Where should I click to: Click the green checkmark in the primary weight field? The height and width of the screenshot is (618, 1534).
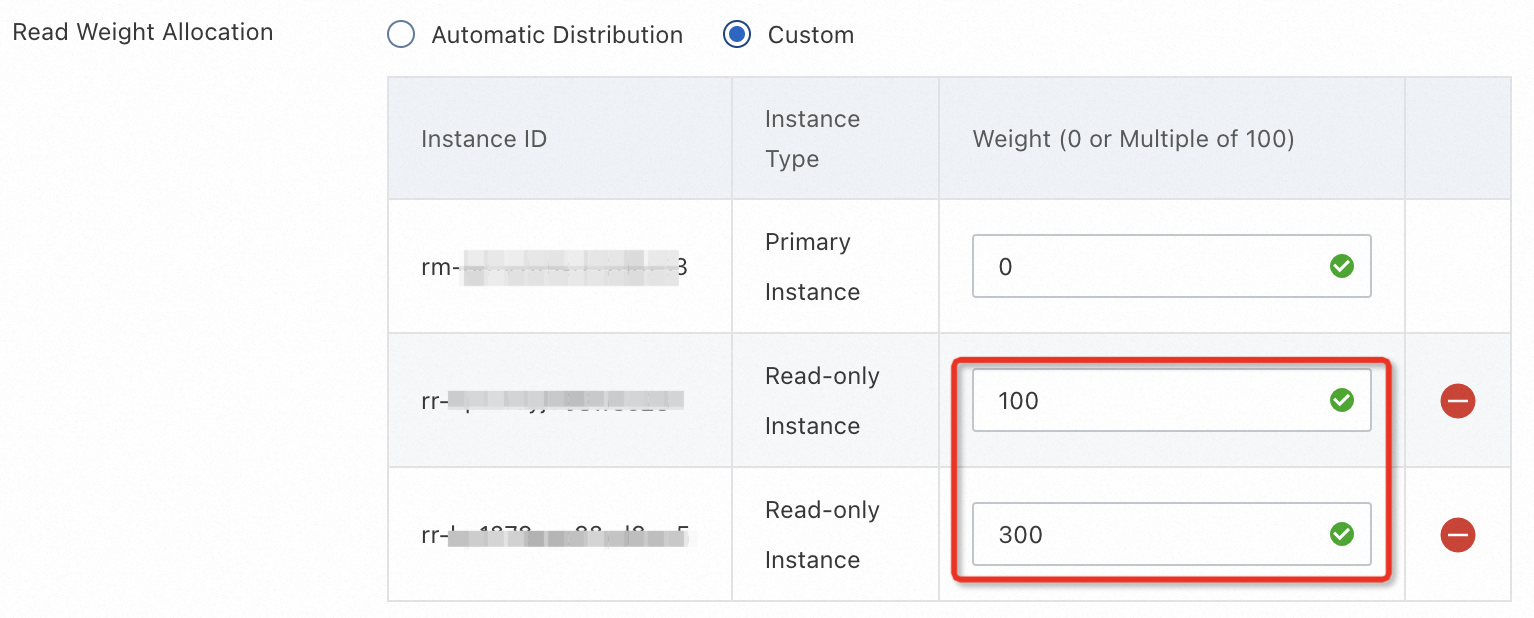click(x=1341, y=266)
